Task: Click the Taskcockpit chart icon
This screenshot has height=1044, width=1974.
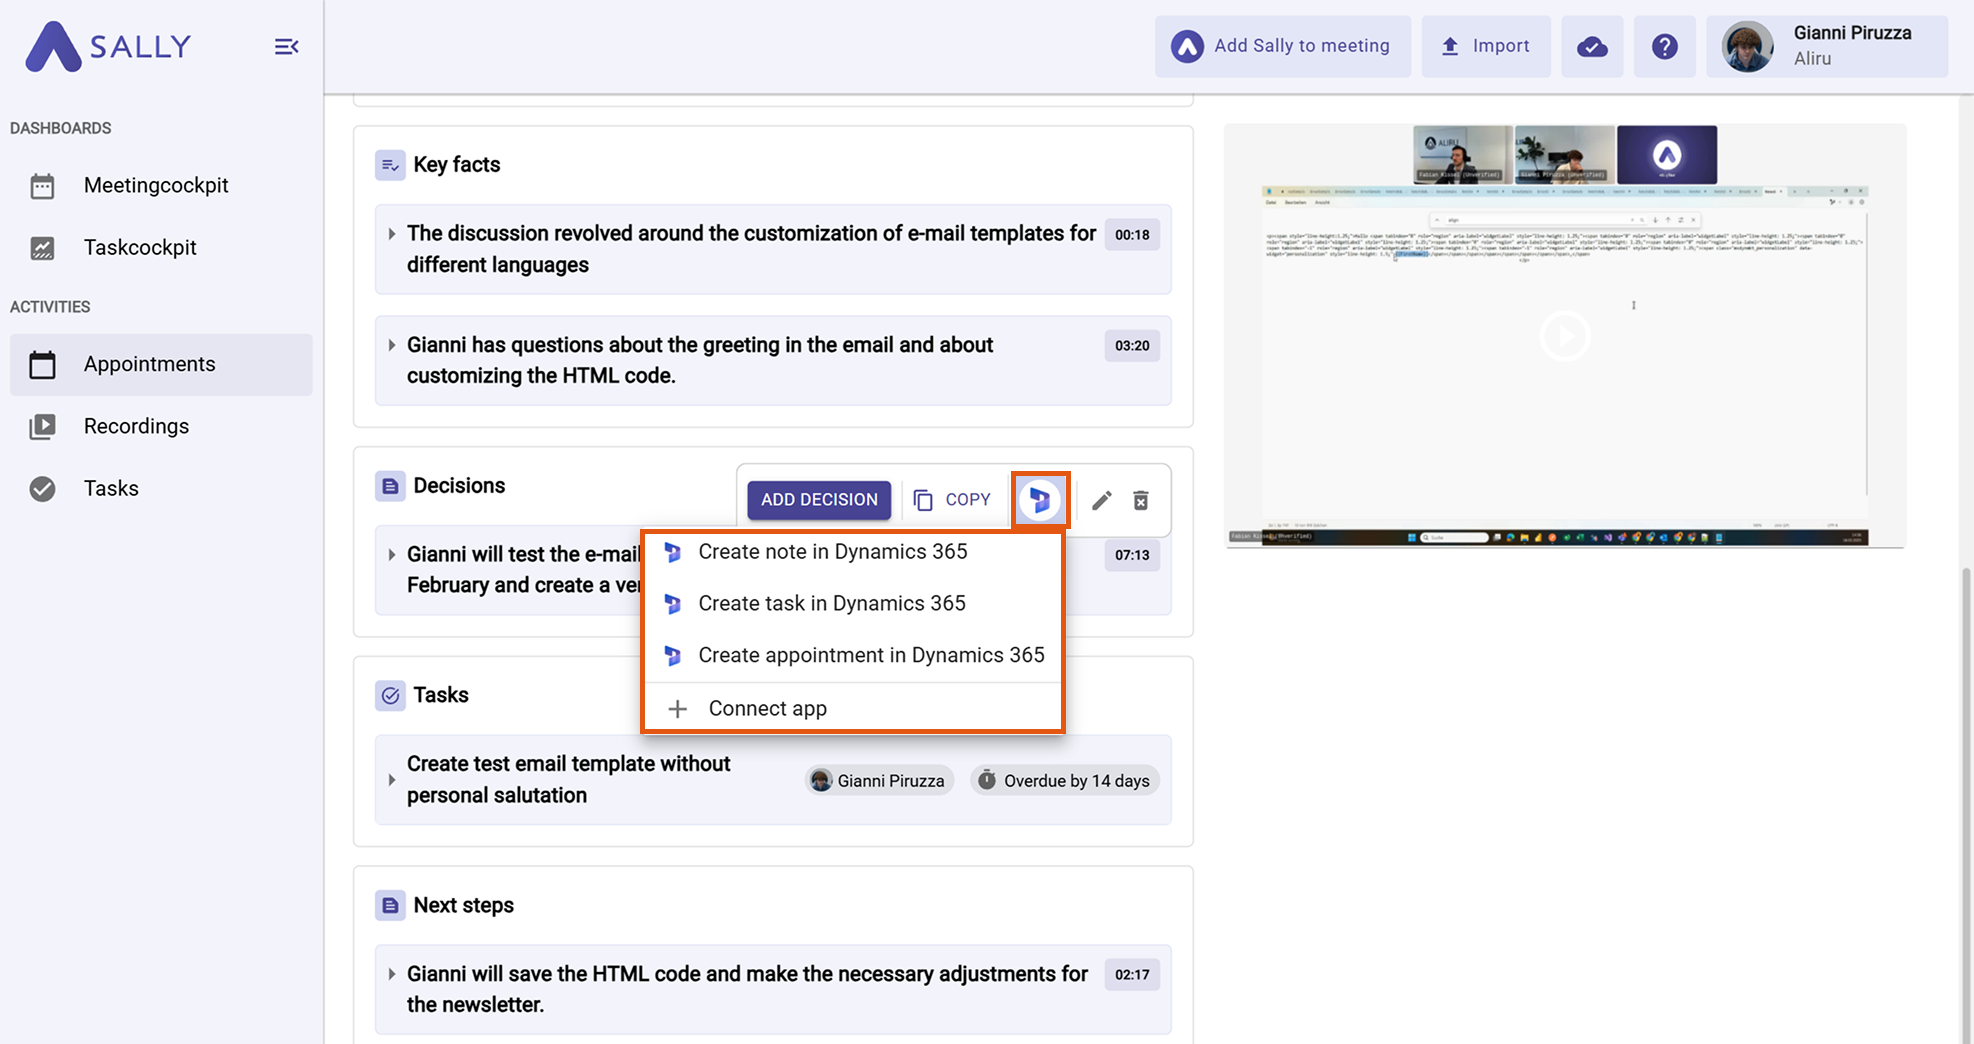Action: [x=42, y=248]
